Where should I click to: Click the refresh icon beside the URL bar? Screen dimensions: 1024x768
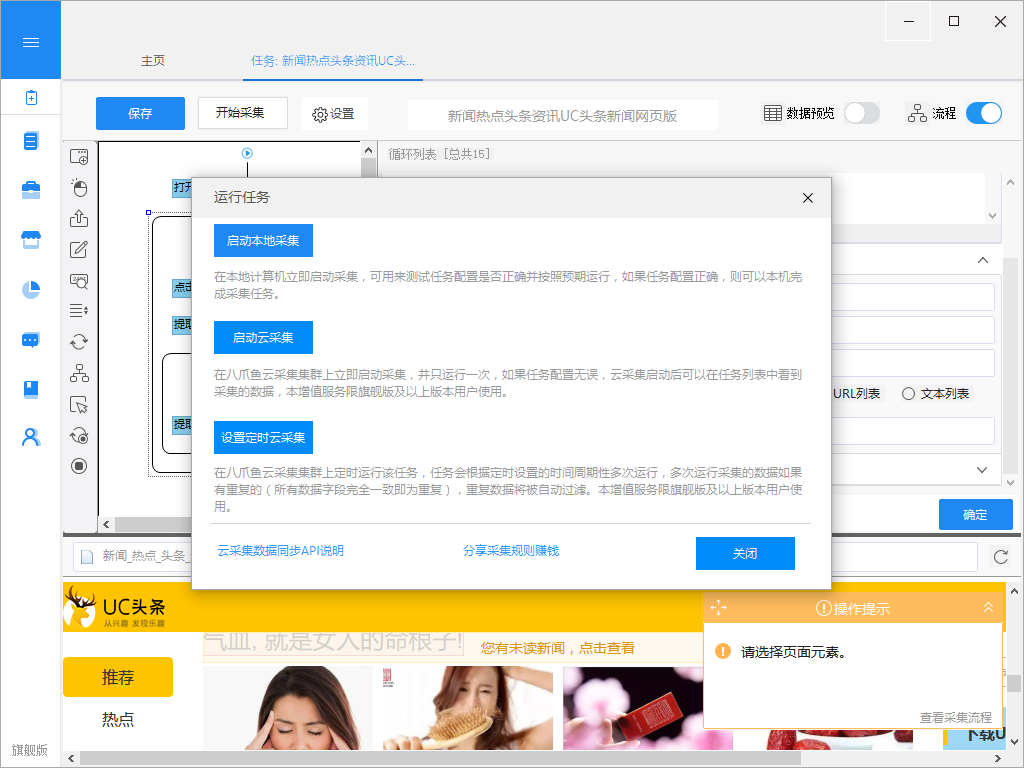(1000, 557)
